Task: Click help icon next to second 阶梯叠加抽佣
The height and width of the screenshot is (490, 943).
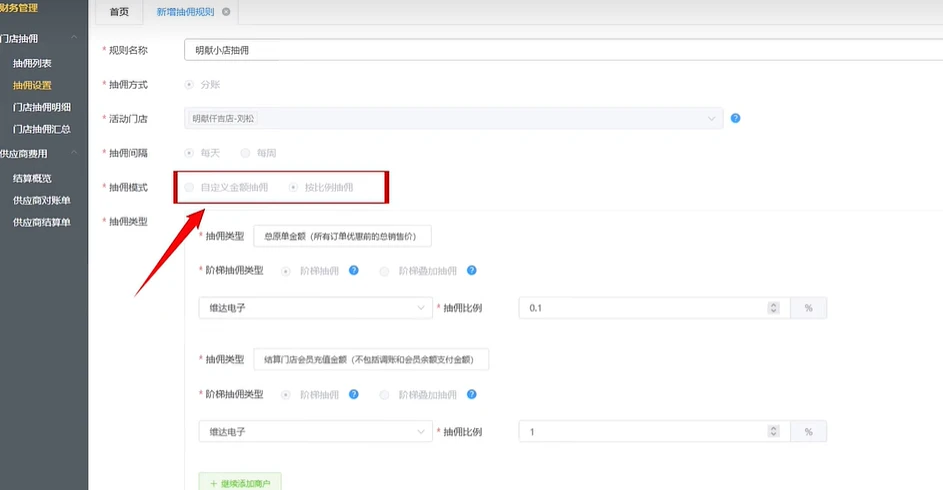Action: click(472, 394)
